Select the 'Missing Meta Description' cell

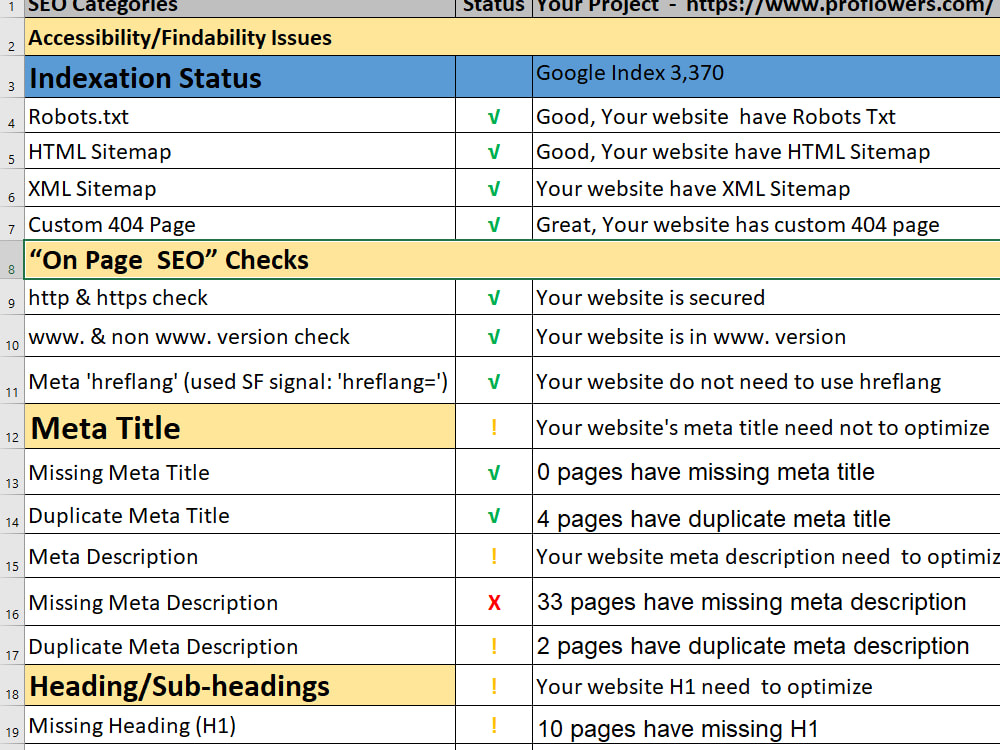point(240,602)
